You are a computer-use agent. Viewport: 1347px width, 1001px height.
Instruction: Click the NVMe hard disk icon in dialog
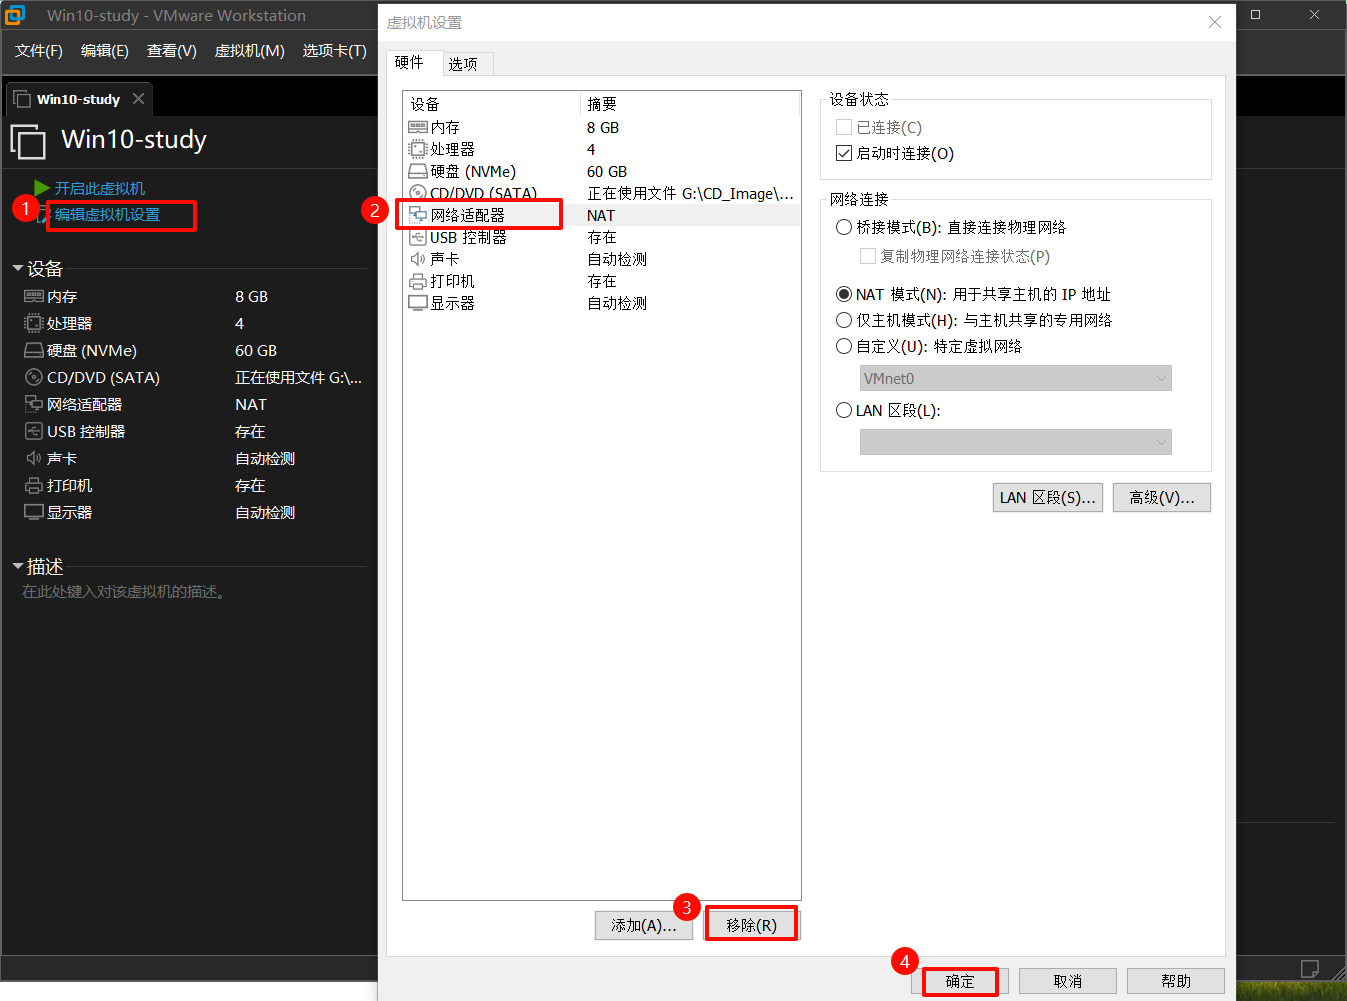coord(418,171)
